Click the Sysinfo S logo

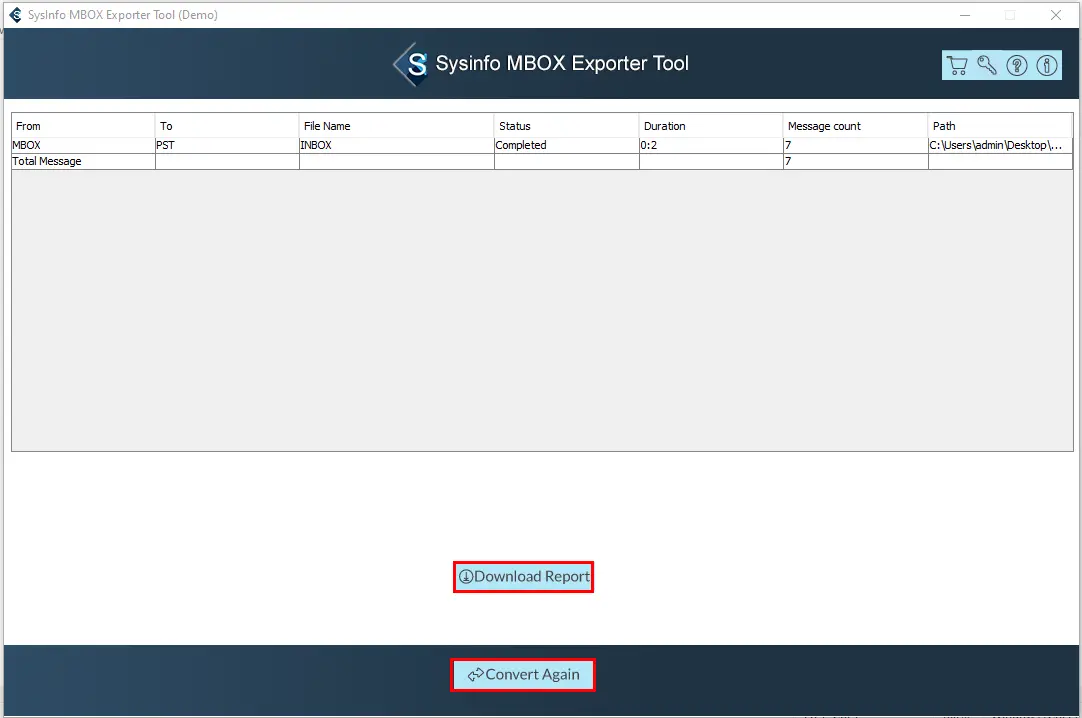pos(411,64)
